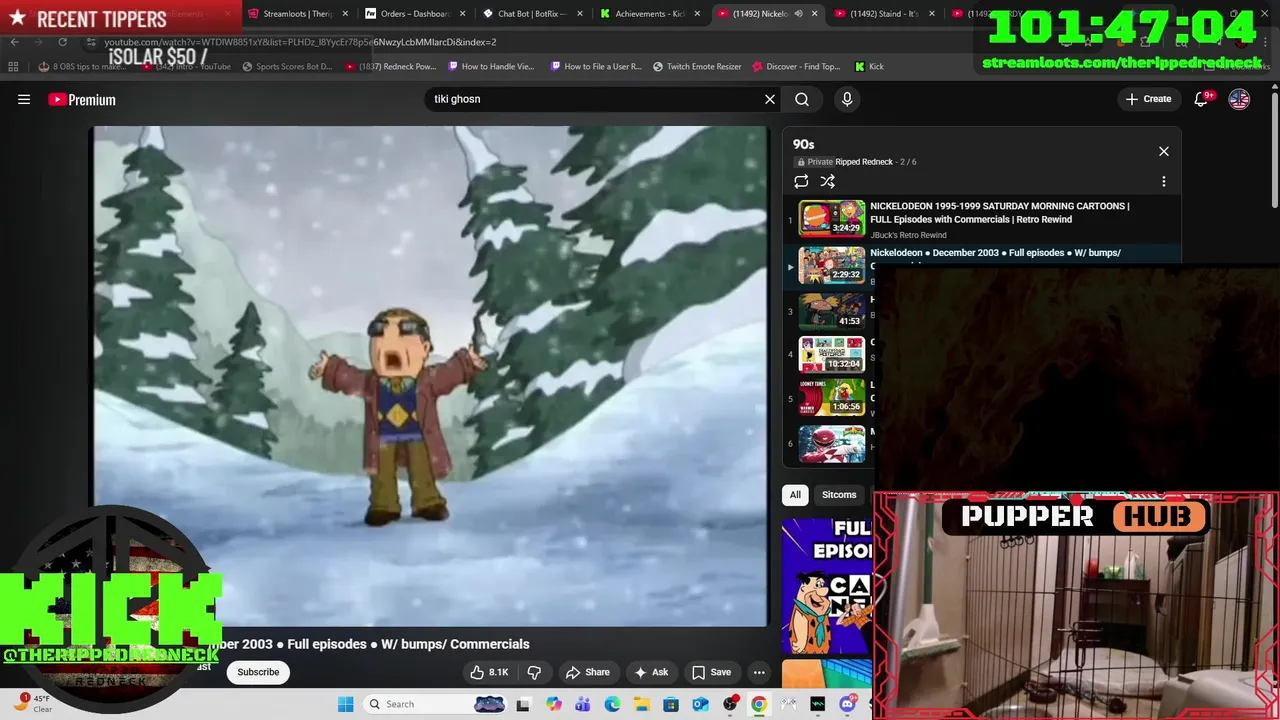This screenshot has width=1280, height=720.
Task: Close the Chat Bot | BotRix tab
Action: pyautogui.click(x=580, y=14)
